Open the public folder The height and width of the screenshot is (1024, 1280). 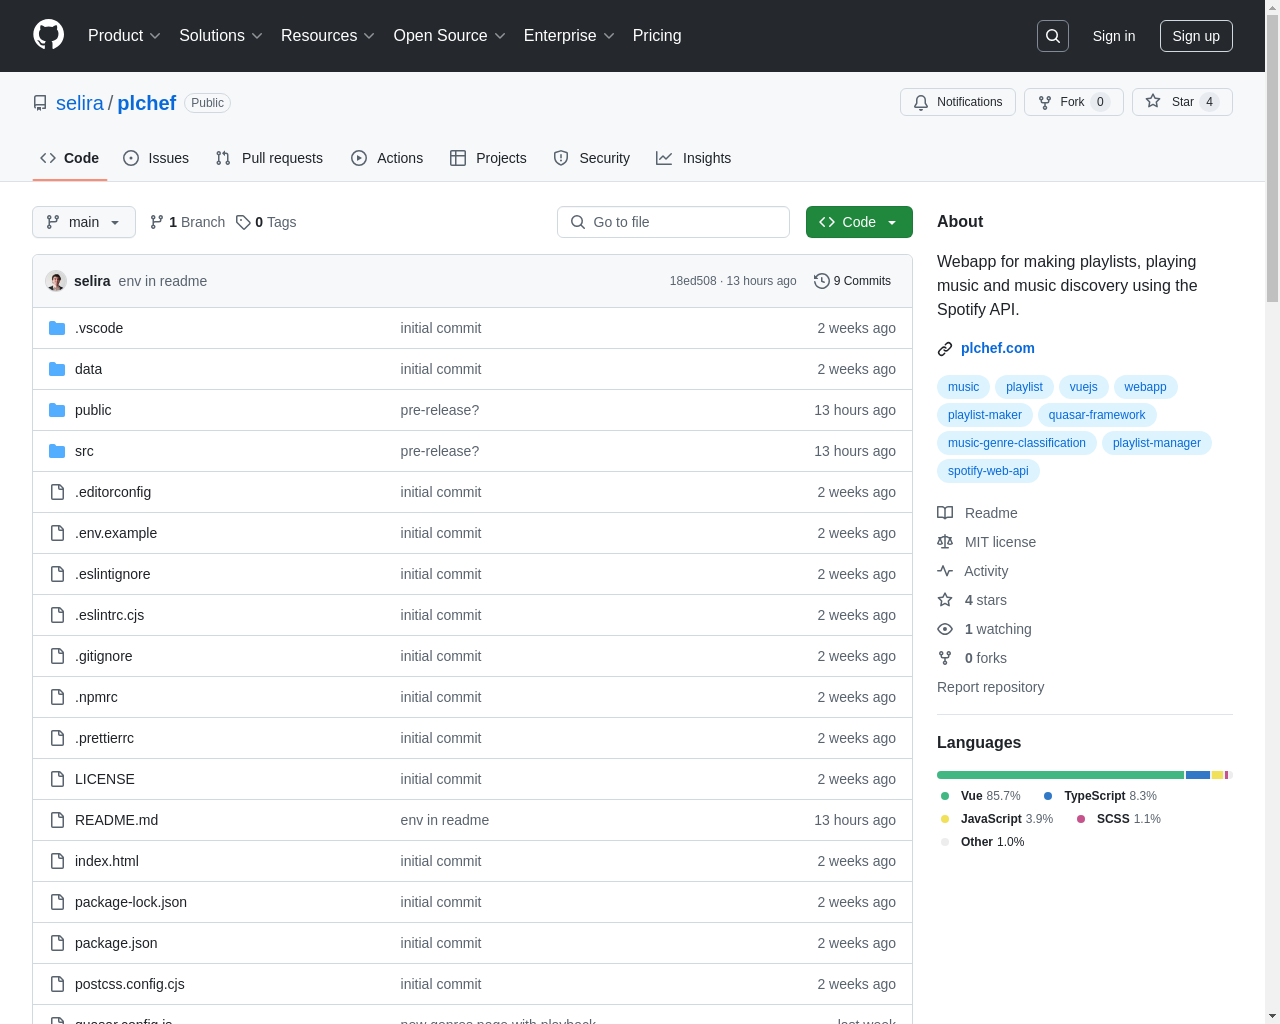coord(93,410)
